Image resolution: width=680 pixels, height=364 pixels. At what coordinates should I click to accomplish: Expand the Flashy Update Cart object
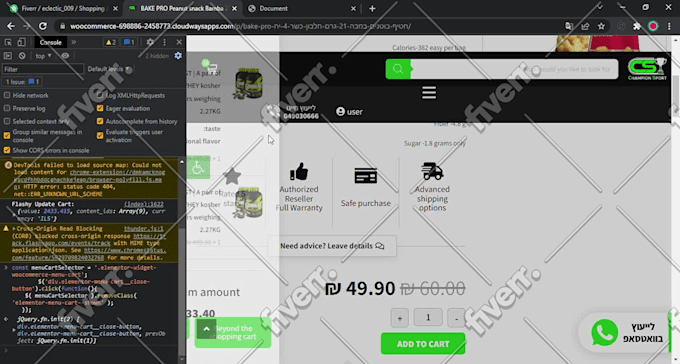(x=15, y=215)
